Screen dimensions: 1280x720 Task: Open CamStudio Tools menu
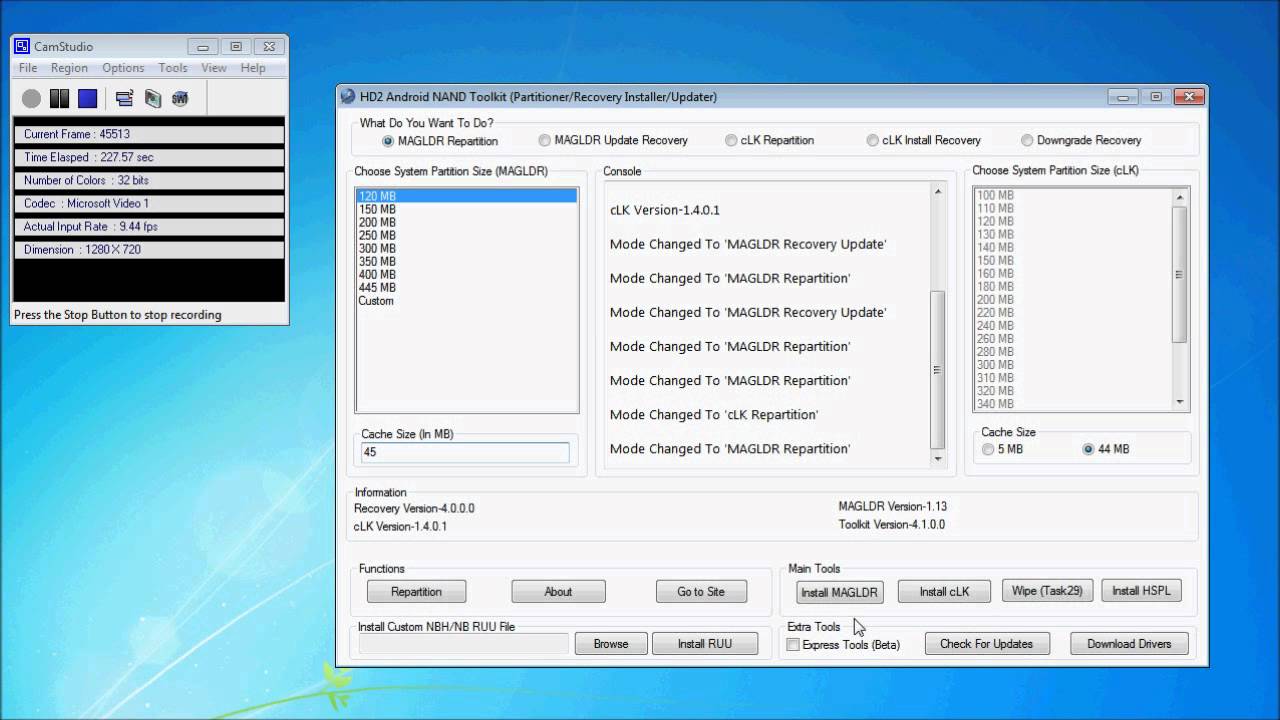173,68
